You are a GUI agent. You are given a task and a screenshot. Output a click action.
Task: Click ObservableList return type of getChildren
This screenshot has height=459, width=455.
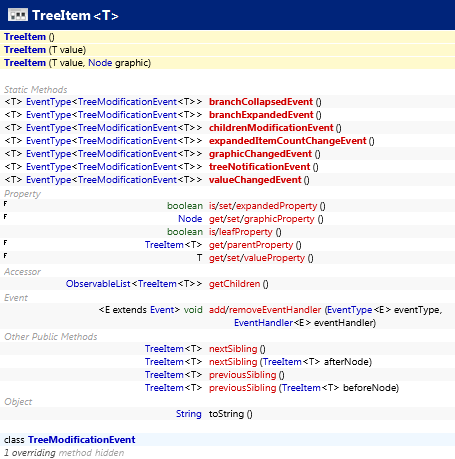[x=98, y=284]
